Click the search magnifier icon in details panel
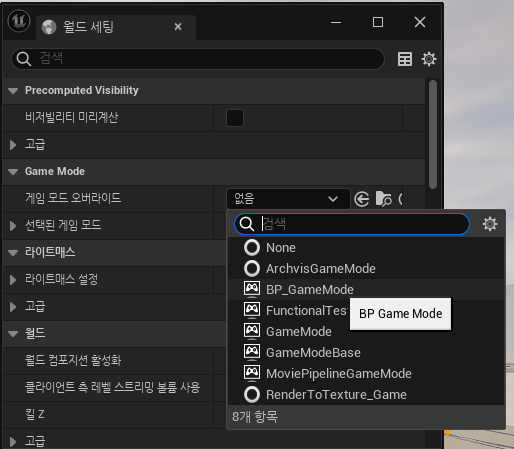The height and width of the screenshot is (449, 514). pos(24,59)
